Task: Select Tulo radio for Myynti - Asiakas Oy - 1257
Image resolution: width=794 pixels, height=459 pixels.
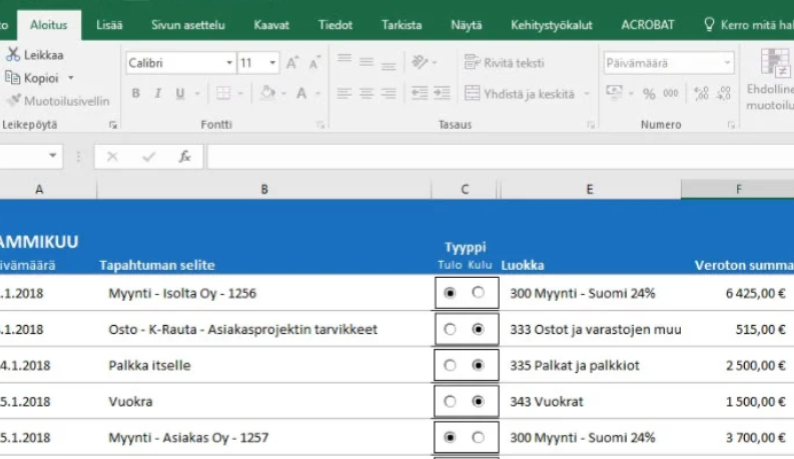Action: pos(450,437)
